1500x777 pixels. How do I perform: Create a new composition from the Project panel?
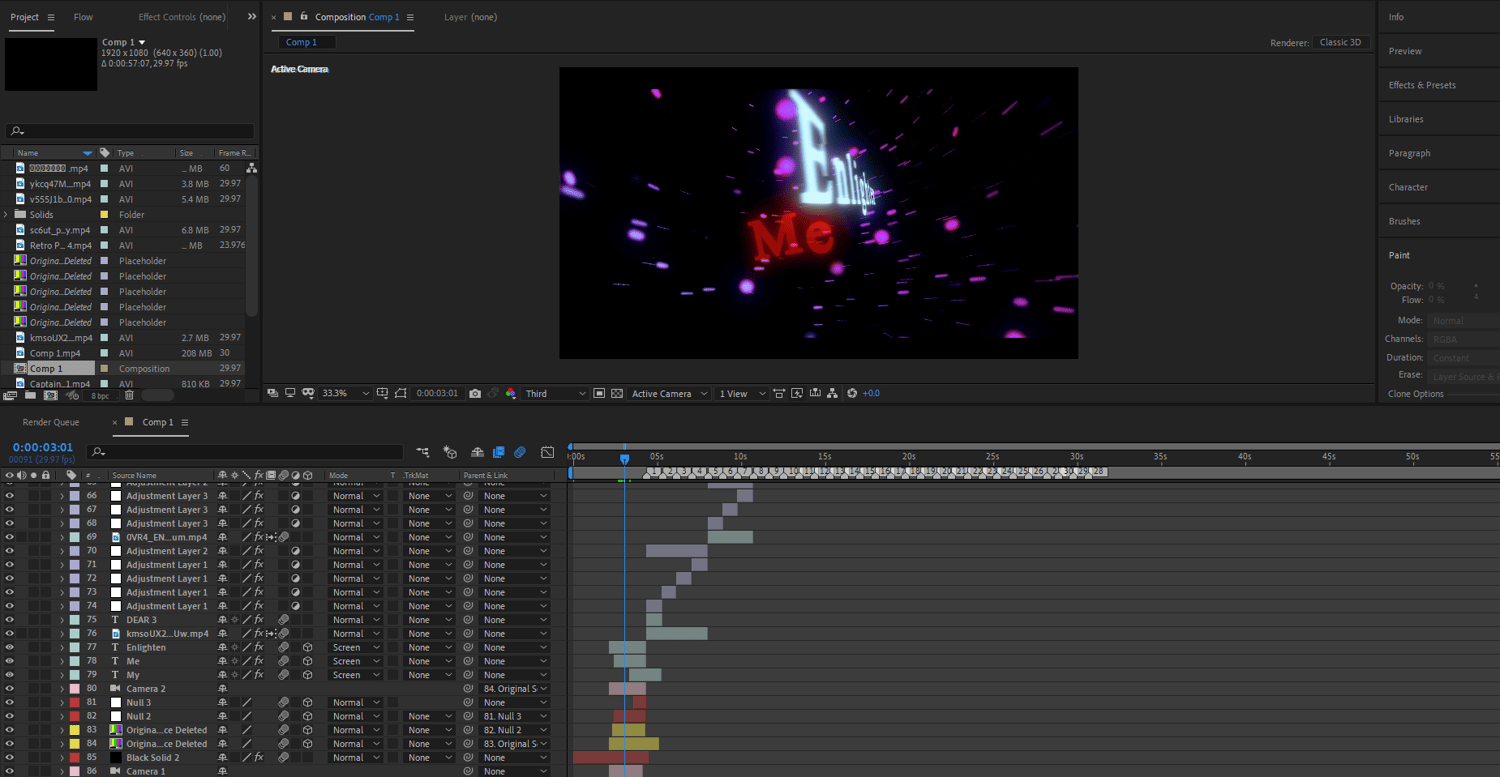[50, 395]
